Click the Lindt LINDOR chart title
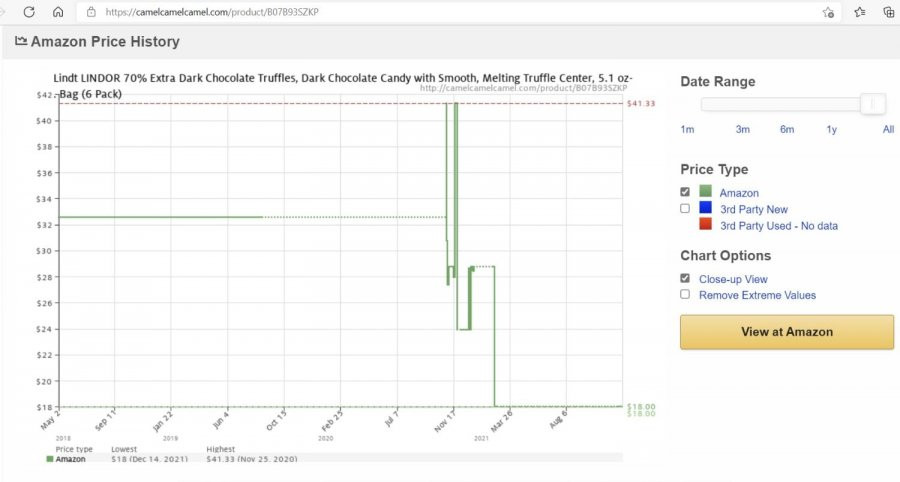This screenshot has width=900, height=482. point(343,85)
